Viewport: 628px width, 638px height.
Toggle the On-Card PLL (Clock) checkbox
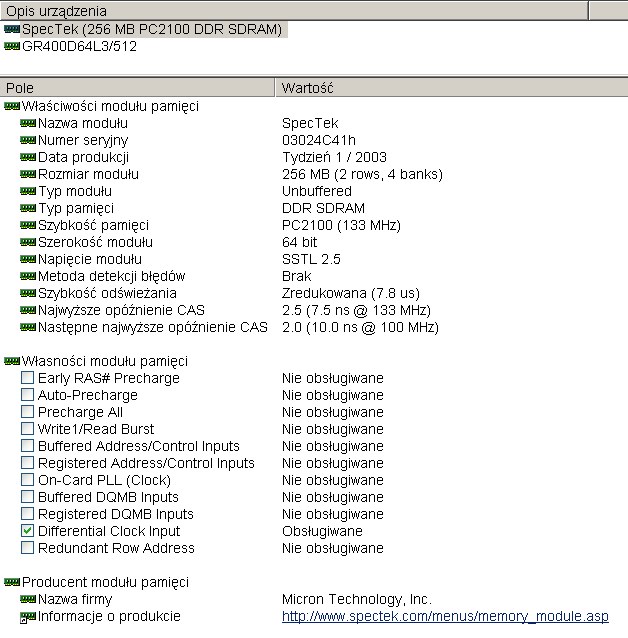27,480
